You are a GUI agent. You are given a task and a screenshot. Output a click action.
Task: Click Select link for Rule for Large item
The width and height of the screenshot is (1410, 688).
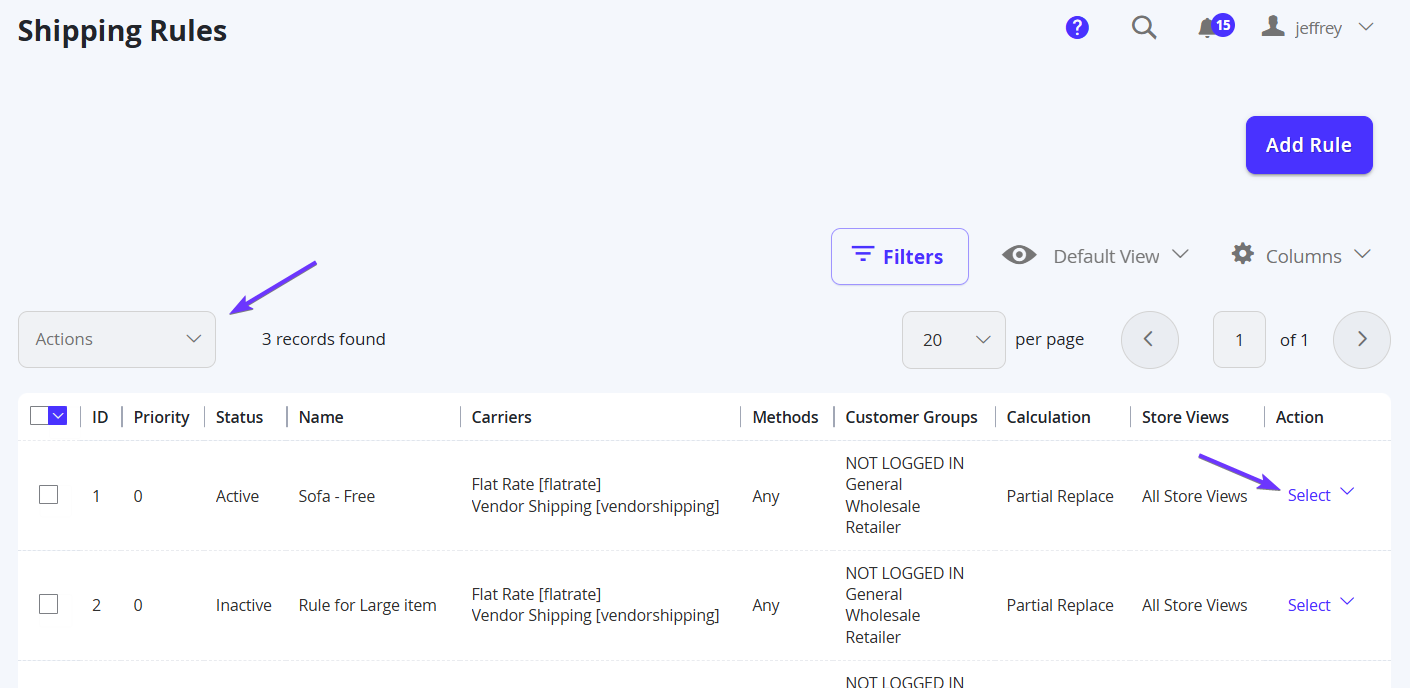[1309, 605]
